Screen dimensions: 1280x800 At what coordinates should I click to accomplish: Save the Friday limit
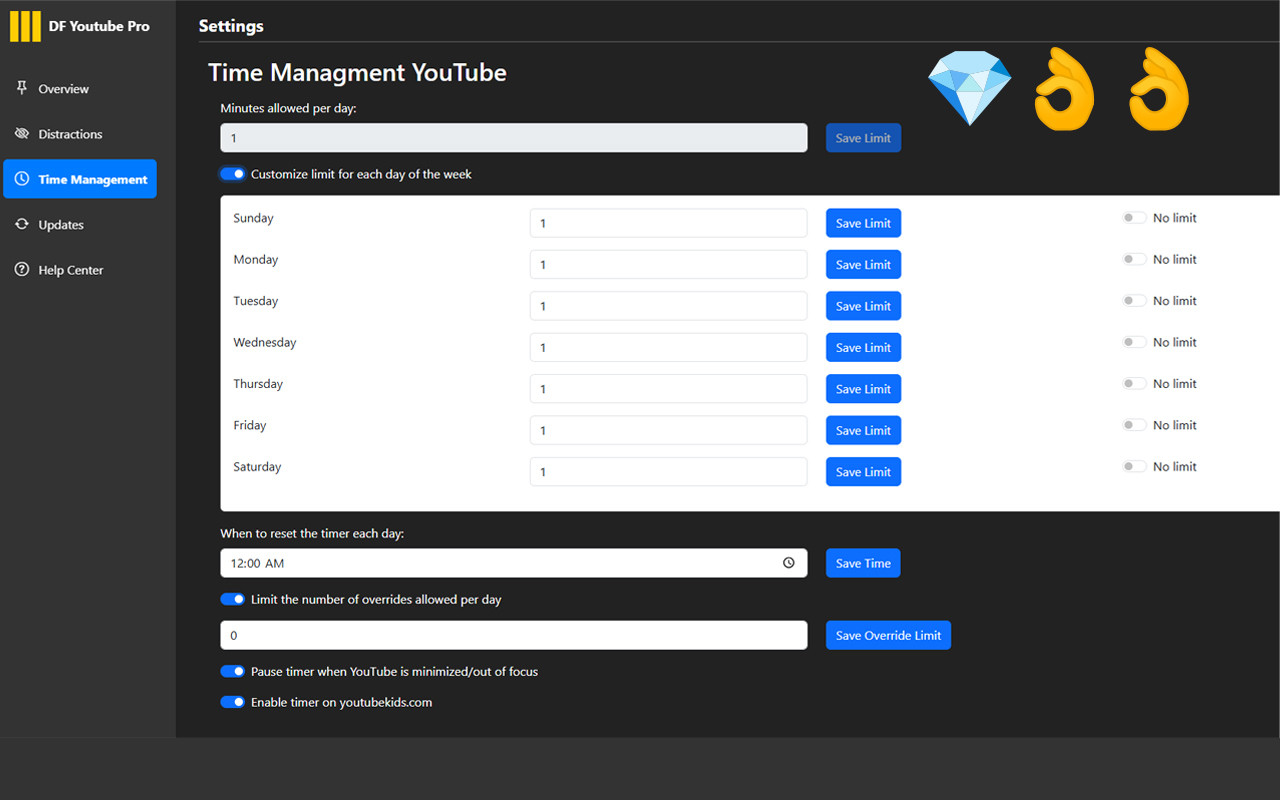click(863, 431)
